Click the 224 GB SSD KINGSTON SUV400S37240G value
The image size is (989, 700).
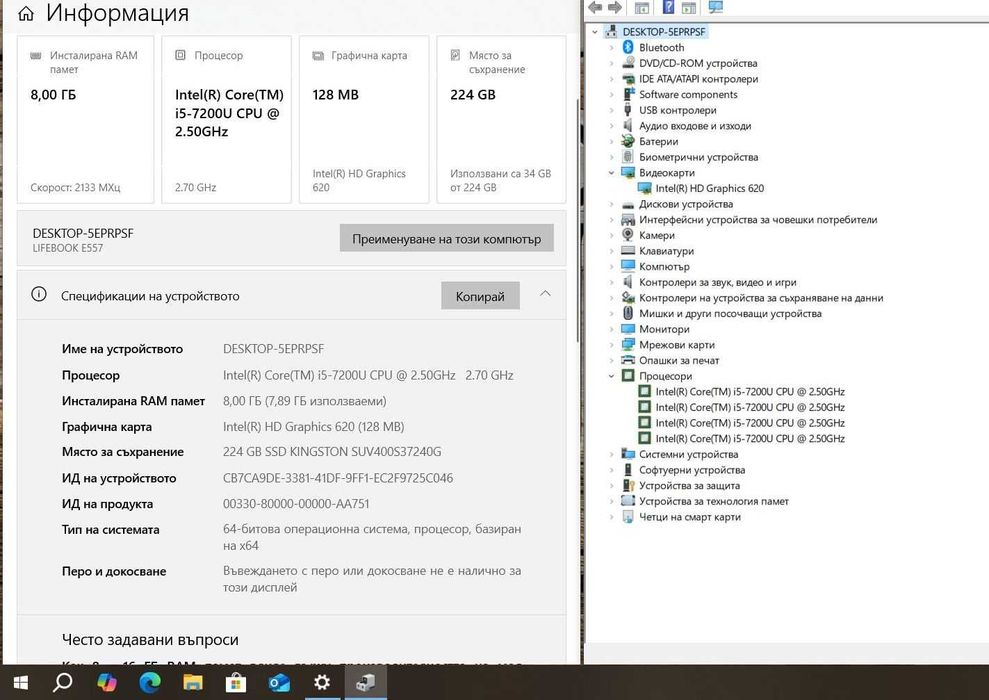tap(332, 452)
